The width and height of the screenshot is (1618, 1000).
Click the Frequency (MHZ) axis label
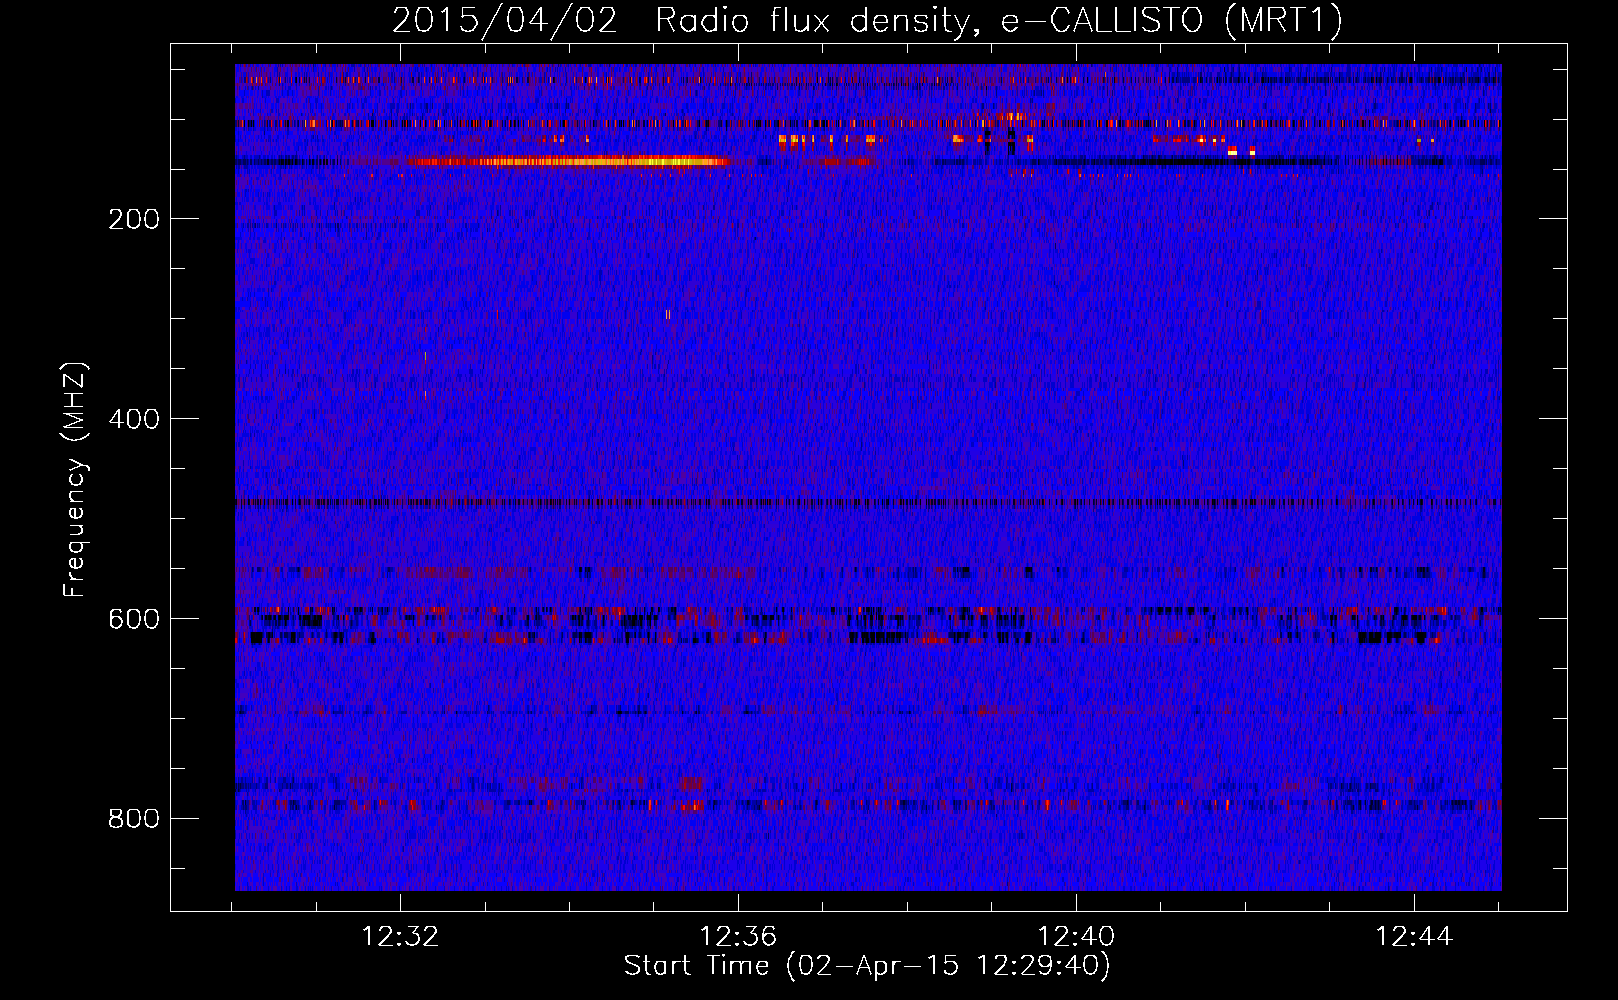click(75, 480)
